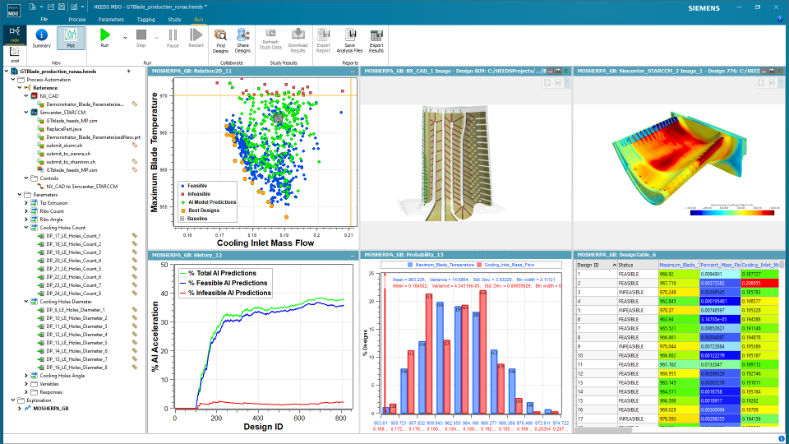Open the Summary view icon
The width and height of the screenshot is (789, 444).
pos(42,40)
